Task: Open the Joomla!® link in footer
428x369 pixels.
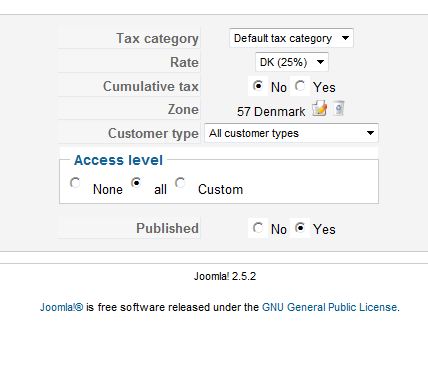Action: [61, 307]
